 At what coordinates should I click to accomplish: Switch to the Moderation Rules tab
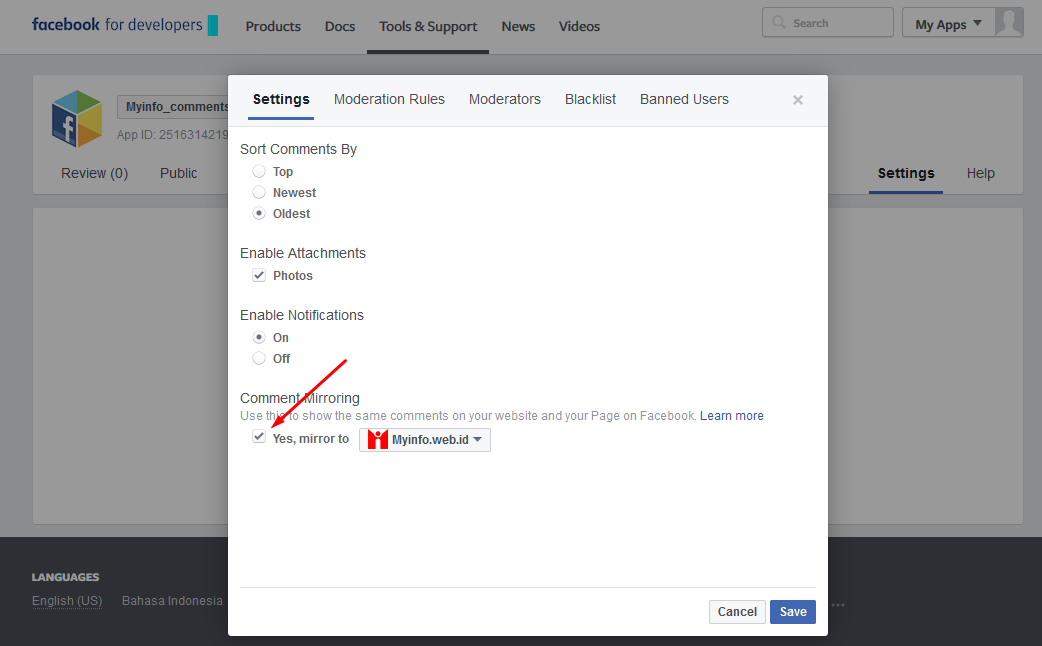[389, 100]
